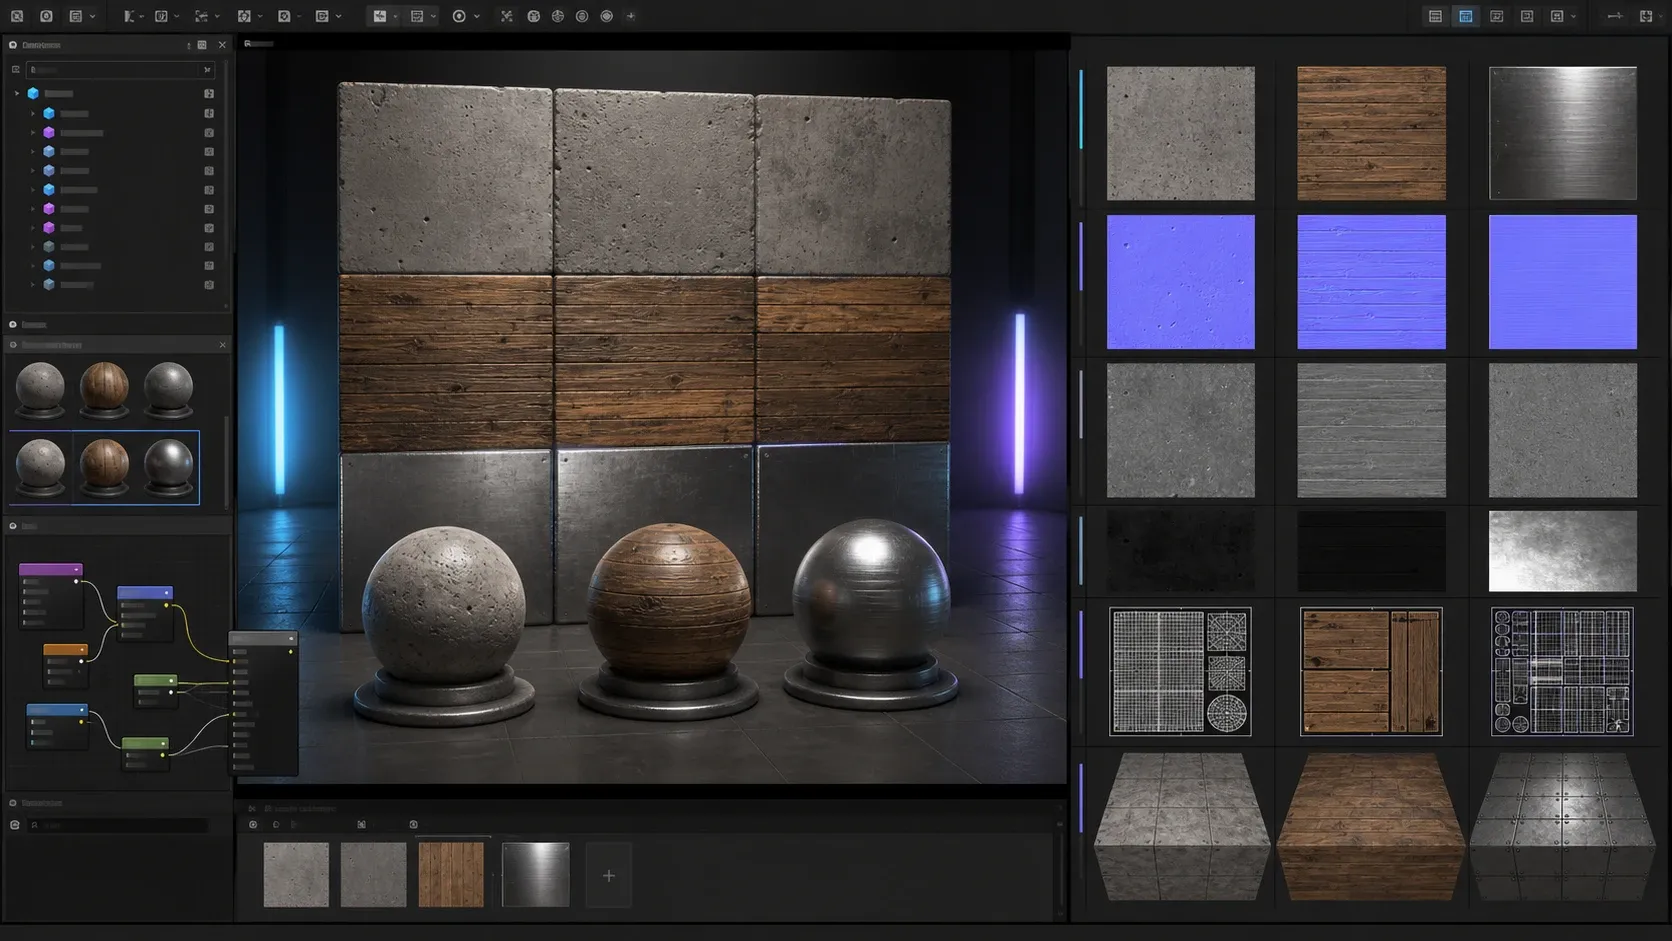Click the large wooden sphere in the 3D viewport
1672x941 pixels.
[x=669, y=602]
